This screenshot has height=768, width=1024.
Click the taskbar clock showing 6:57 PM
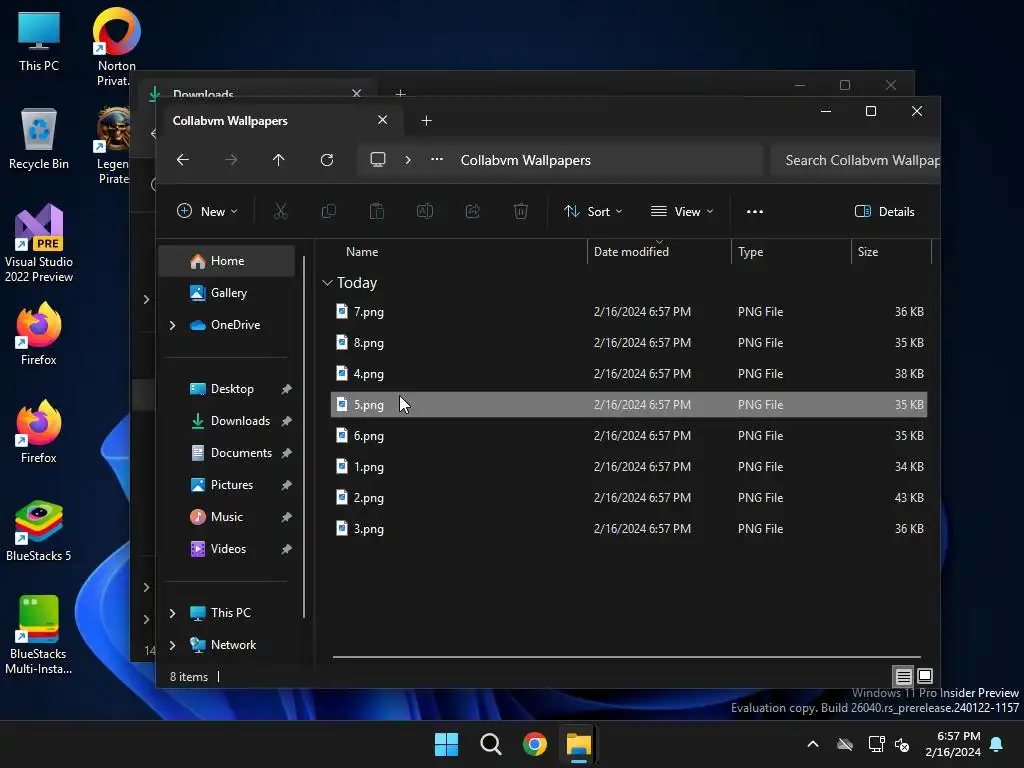point(953,744)
